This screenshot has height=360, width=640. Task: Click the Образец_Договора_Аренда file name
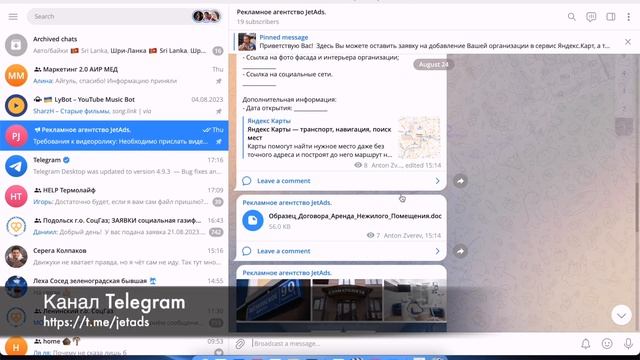(x=355, y=216)
